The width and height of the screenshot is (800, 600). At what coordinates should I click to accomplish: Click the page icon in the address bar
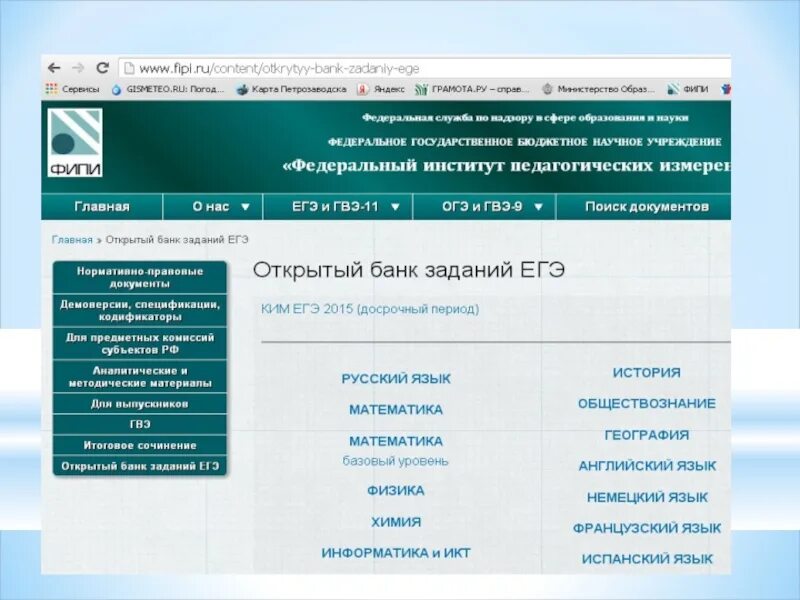coord(130,68)
